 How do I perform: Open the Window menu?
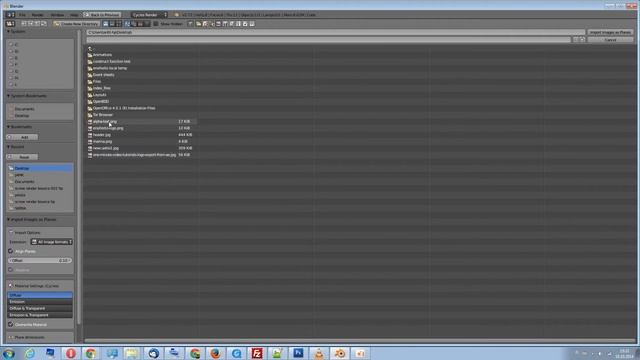57,15
